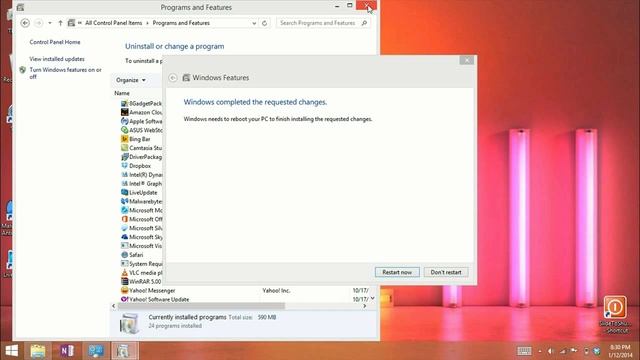Screen dimensions: 640x360
Task: Select Bing Bar program entry
Action: 136,139
